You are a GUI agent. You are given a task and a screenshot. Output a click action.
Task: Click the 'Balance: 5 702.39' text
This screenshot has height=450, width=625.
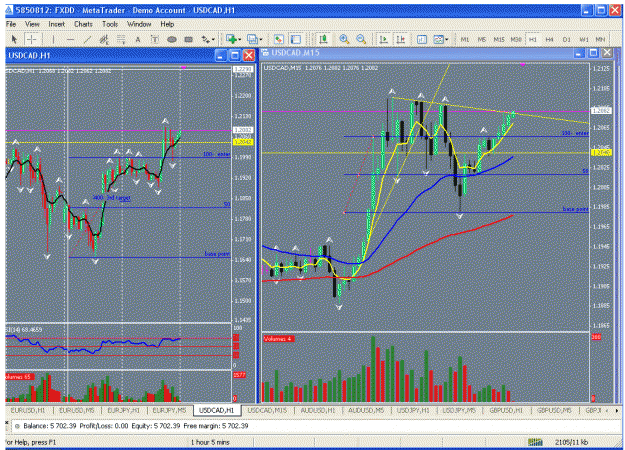pyautogui.click(x=50, y=426)
